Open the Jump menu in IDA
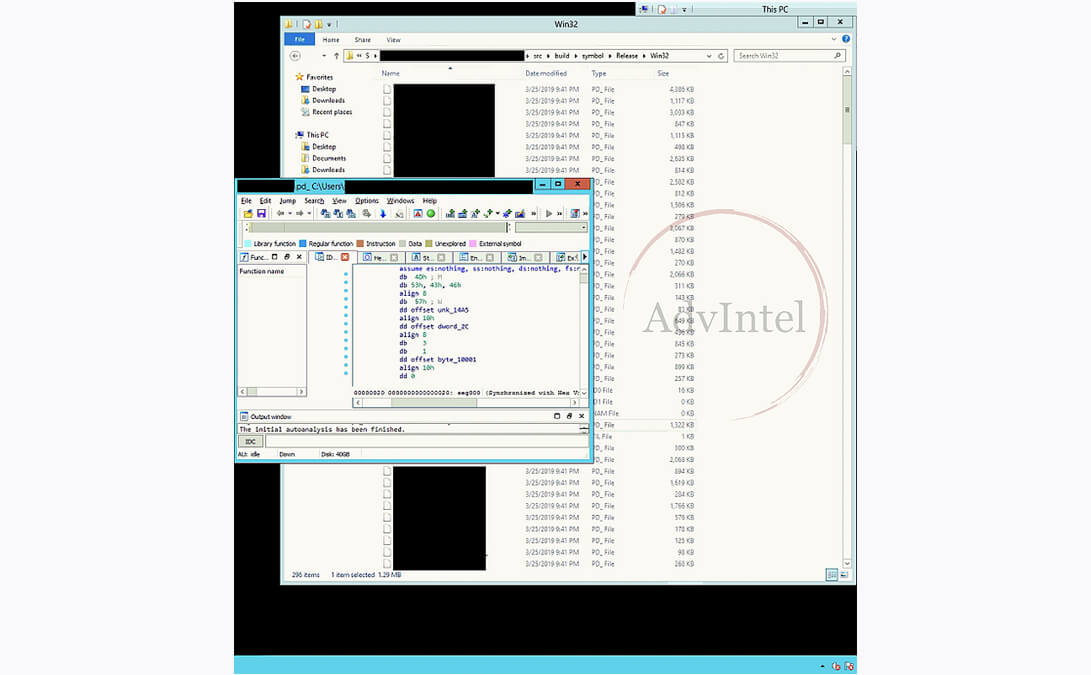 point(287,201)
